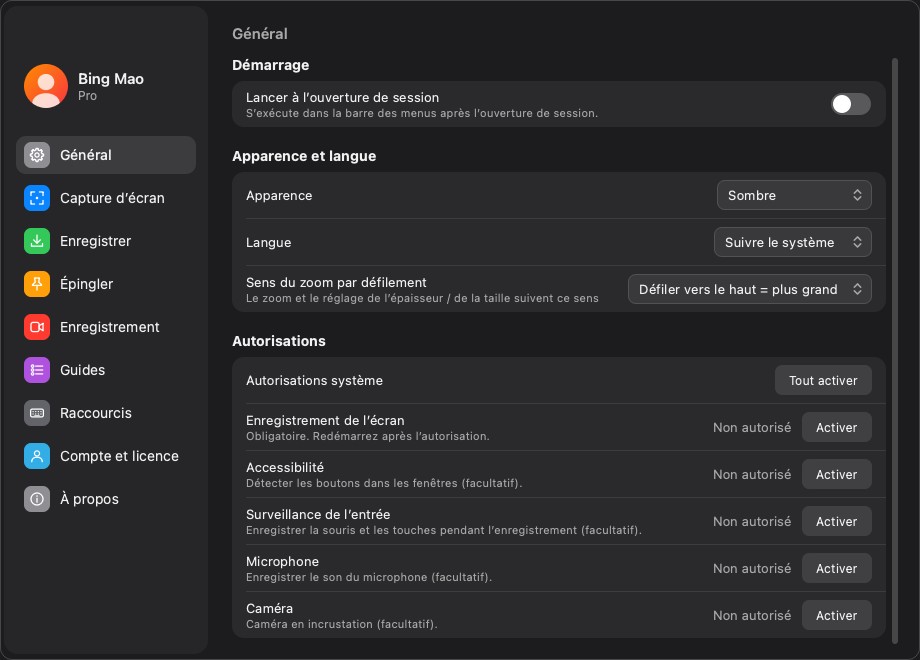Activate Accessibilité permission
This screenshot has height=660, width=920.
pos(836,475)
